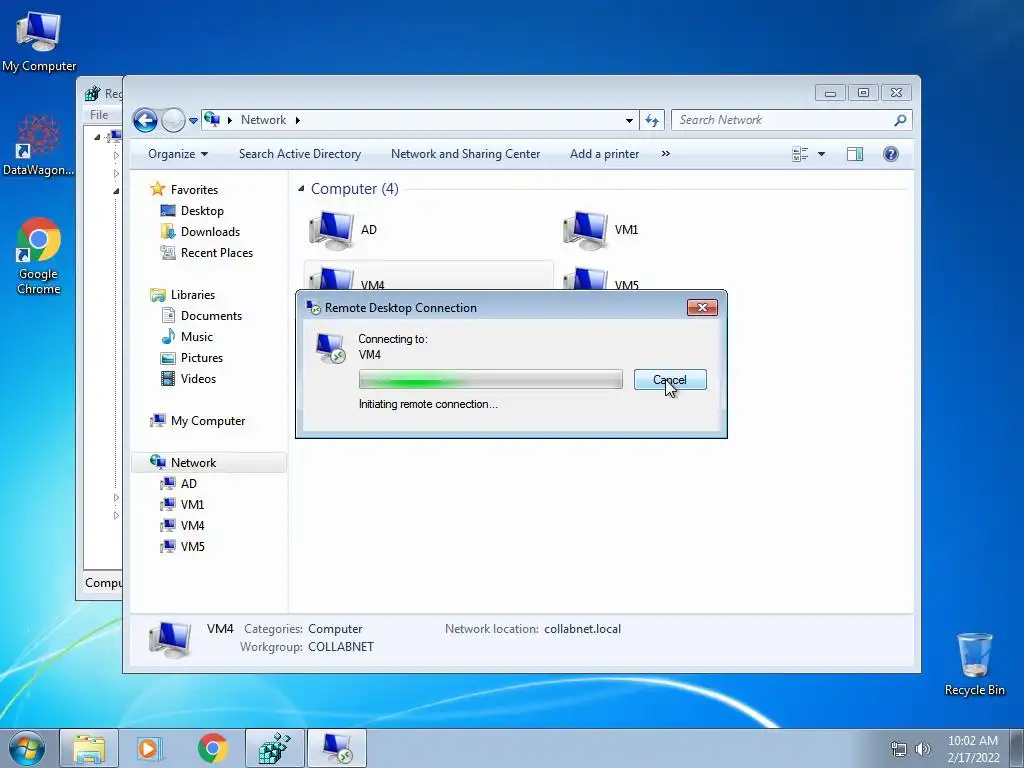This screenshot has height=768, width=1024.
Task: Select Libraries in navigation pane
Action: pyautogui.click(x=193, y=295)
